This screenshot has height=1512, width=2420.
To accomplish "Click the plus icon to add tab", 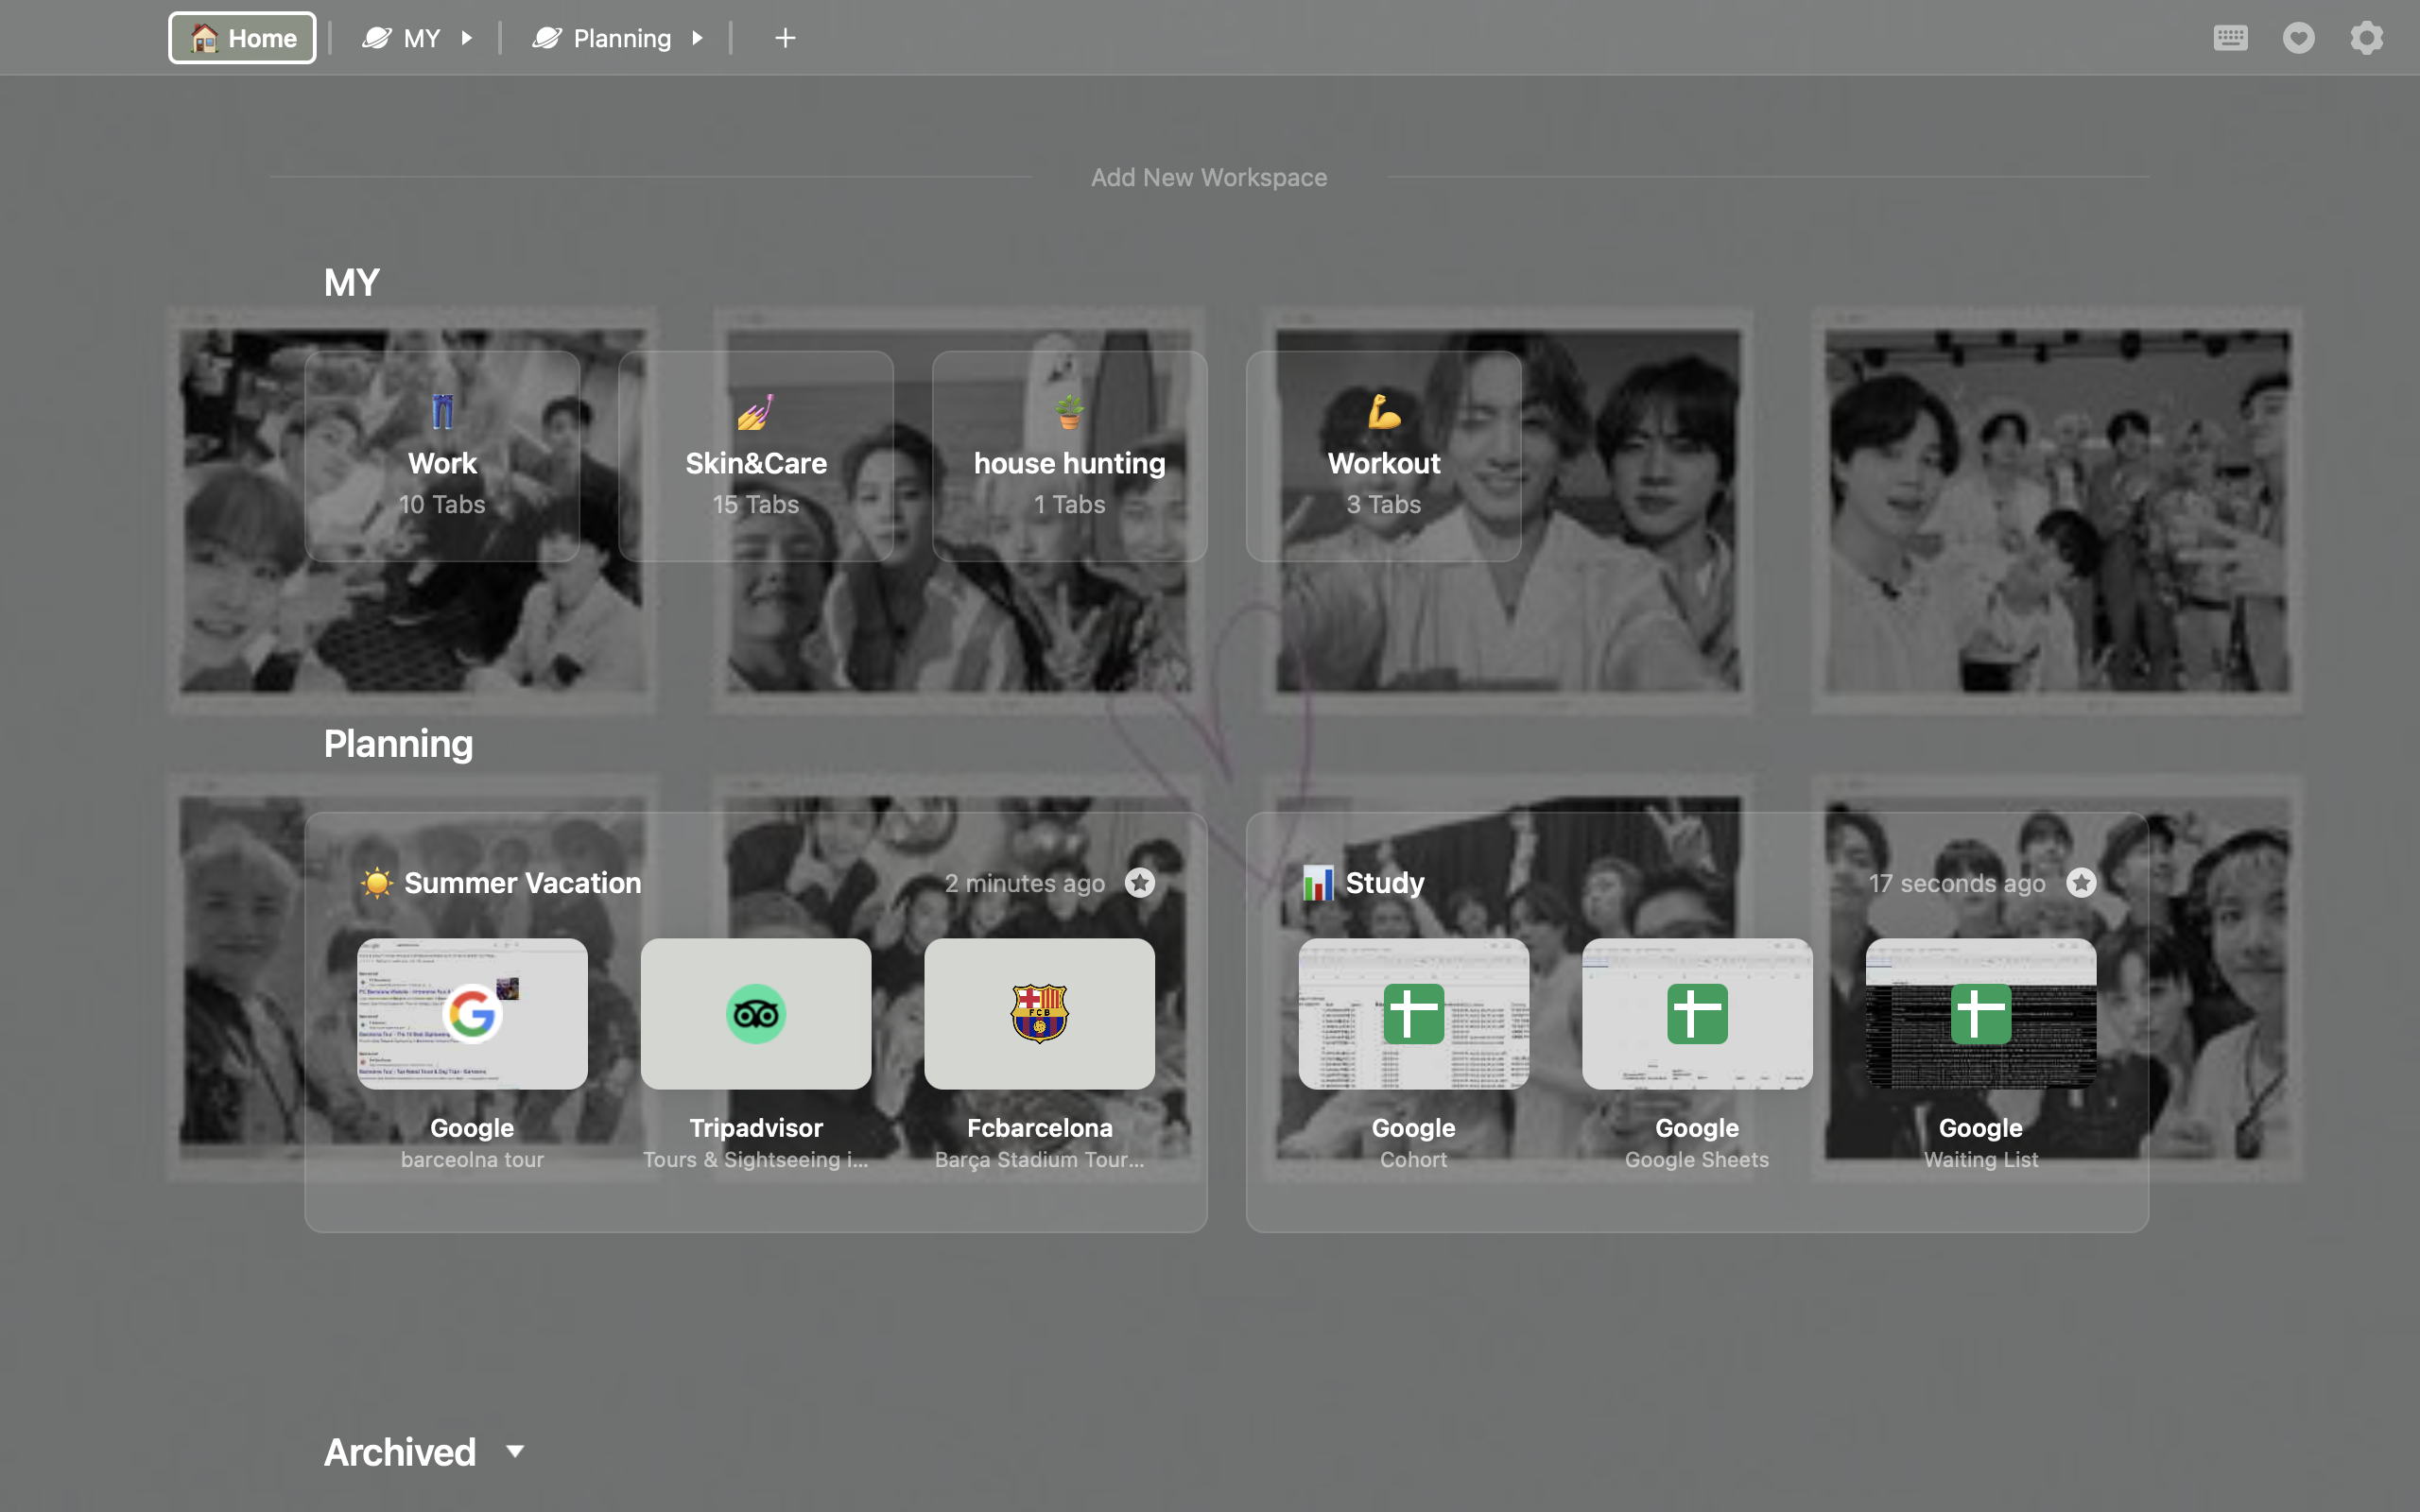I will (x=785, y=38).
